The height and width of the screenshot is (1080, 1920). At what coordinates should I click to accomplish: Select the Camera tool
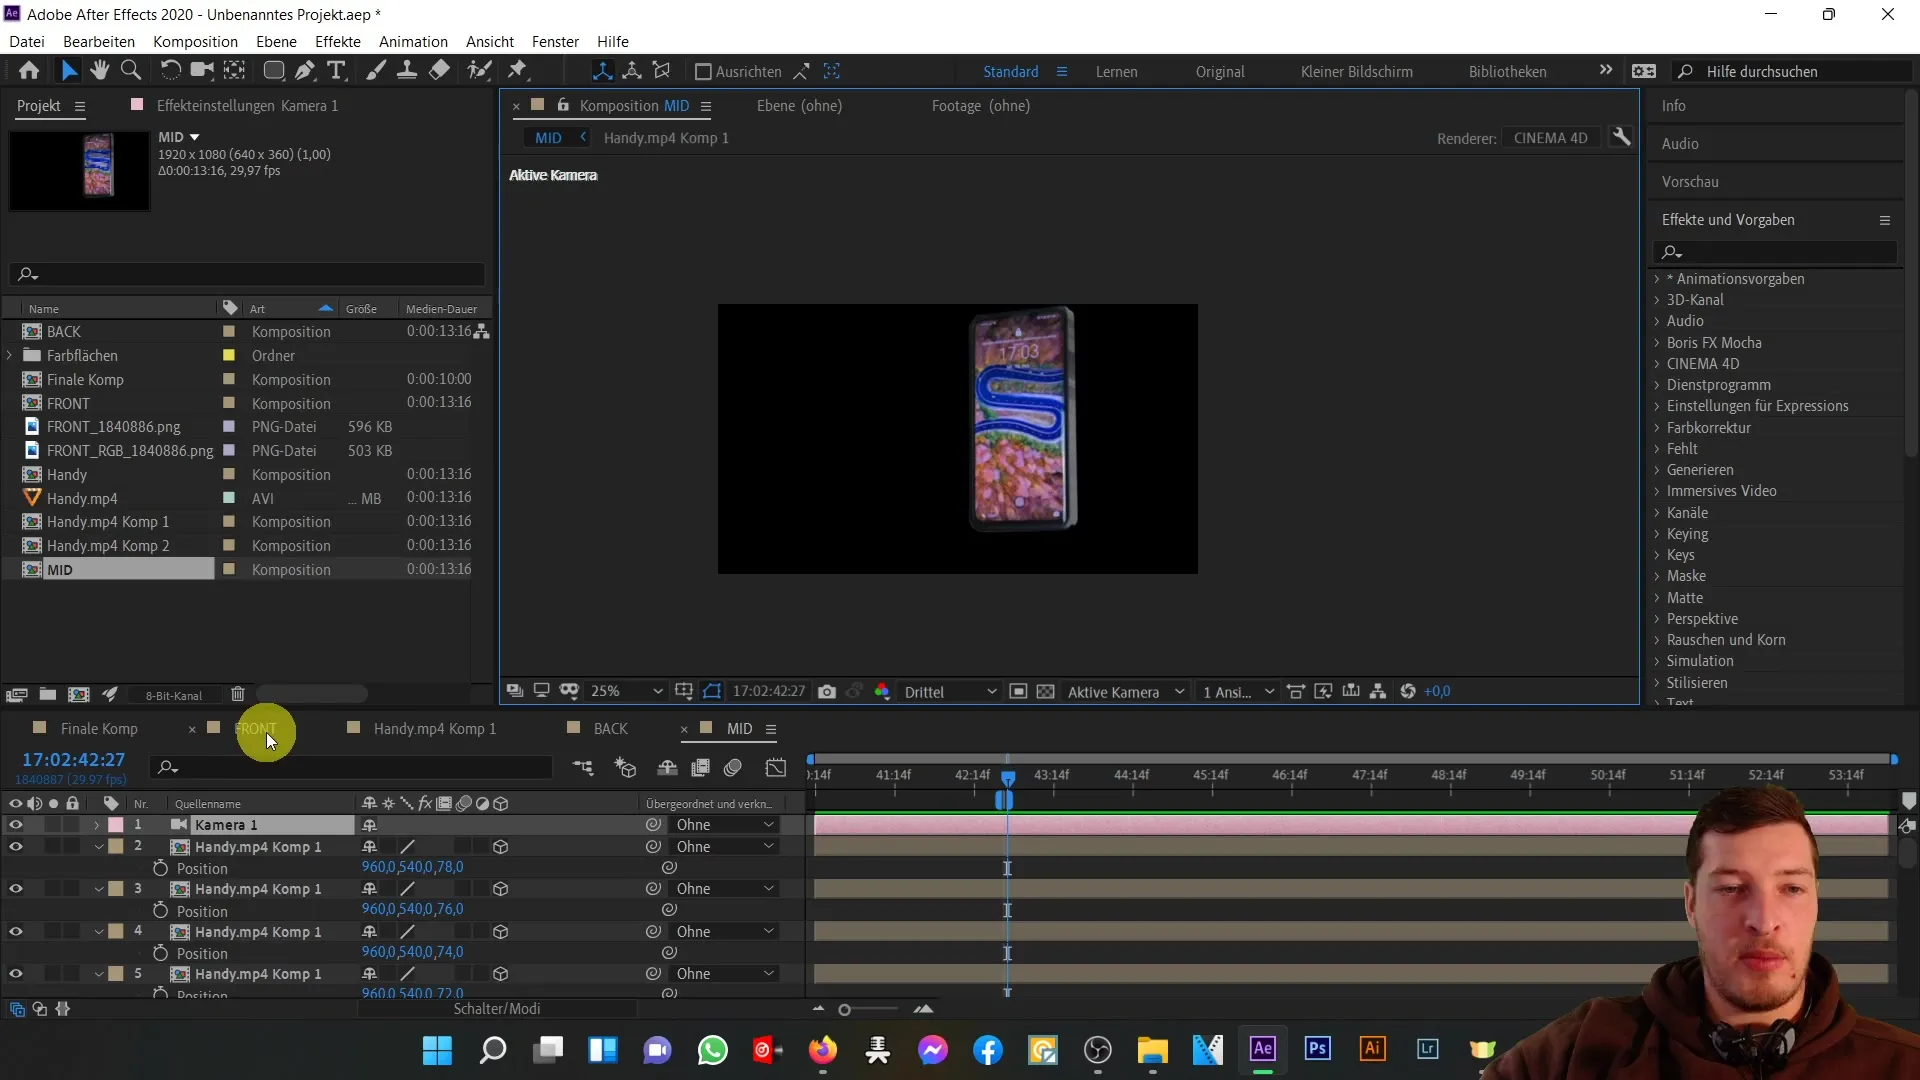[x=202, y=71]
